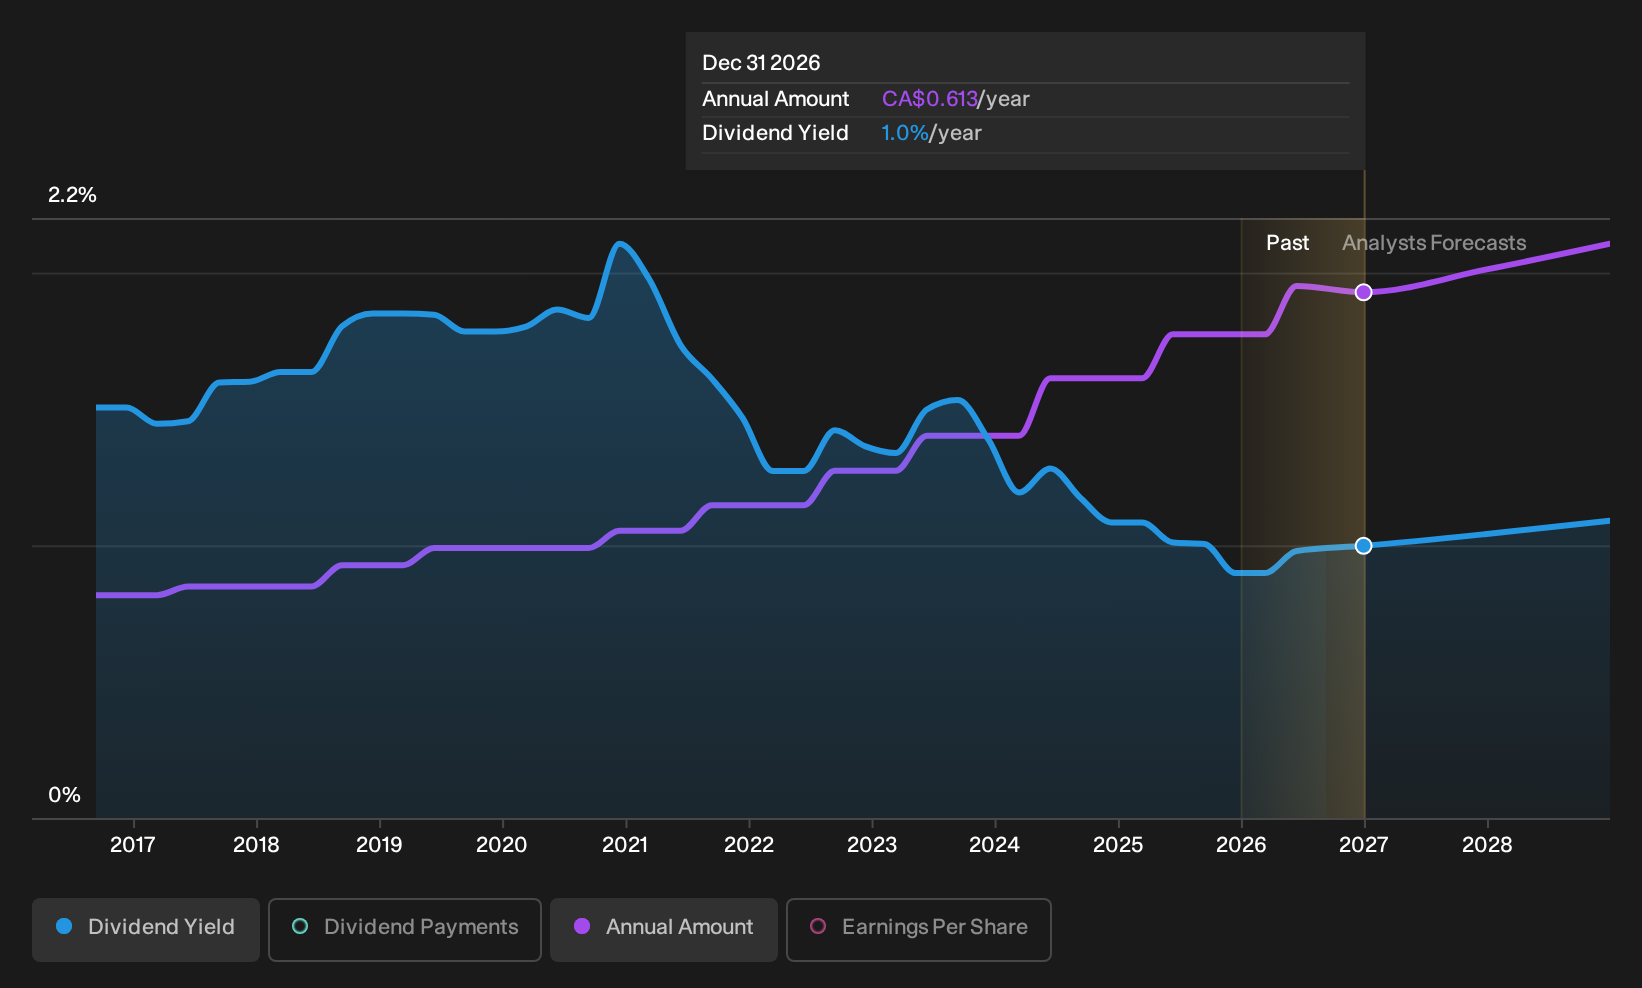Select the purple data point marker at 2027

[1363, 292]
